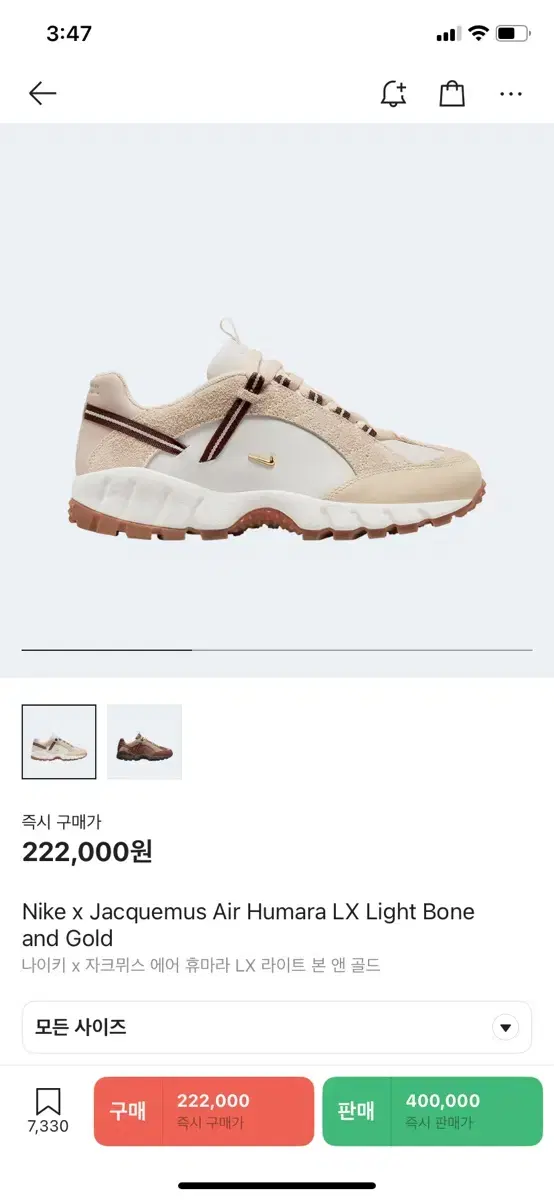Open the 모든 사이즈 size selector box
554x1200 pixels.
[x=277, y=1027]
